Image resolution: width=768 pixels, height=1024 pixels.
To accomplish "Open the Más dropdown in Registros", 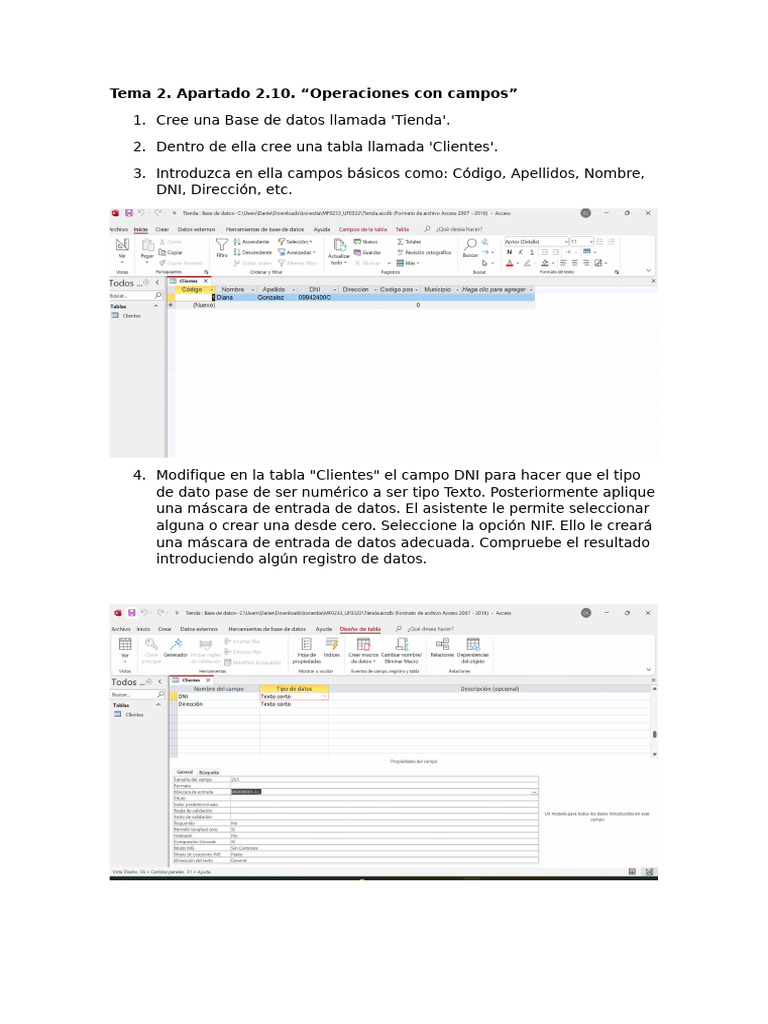I will (x=409, y=263).
